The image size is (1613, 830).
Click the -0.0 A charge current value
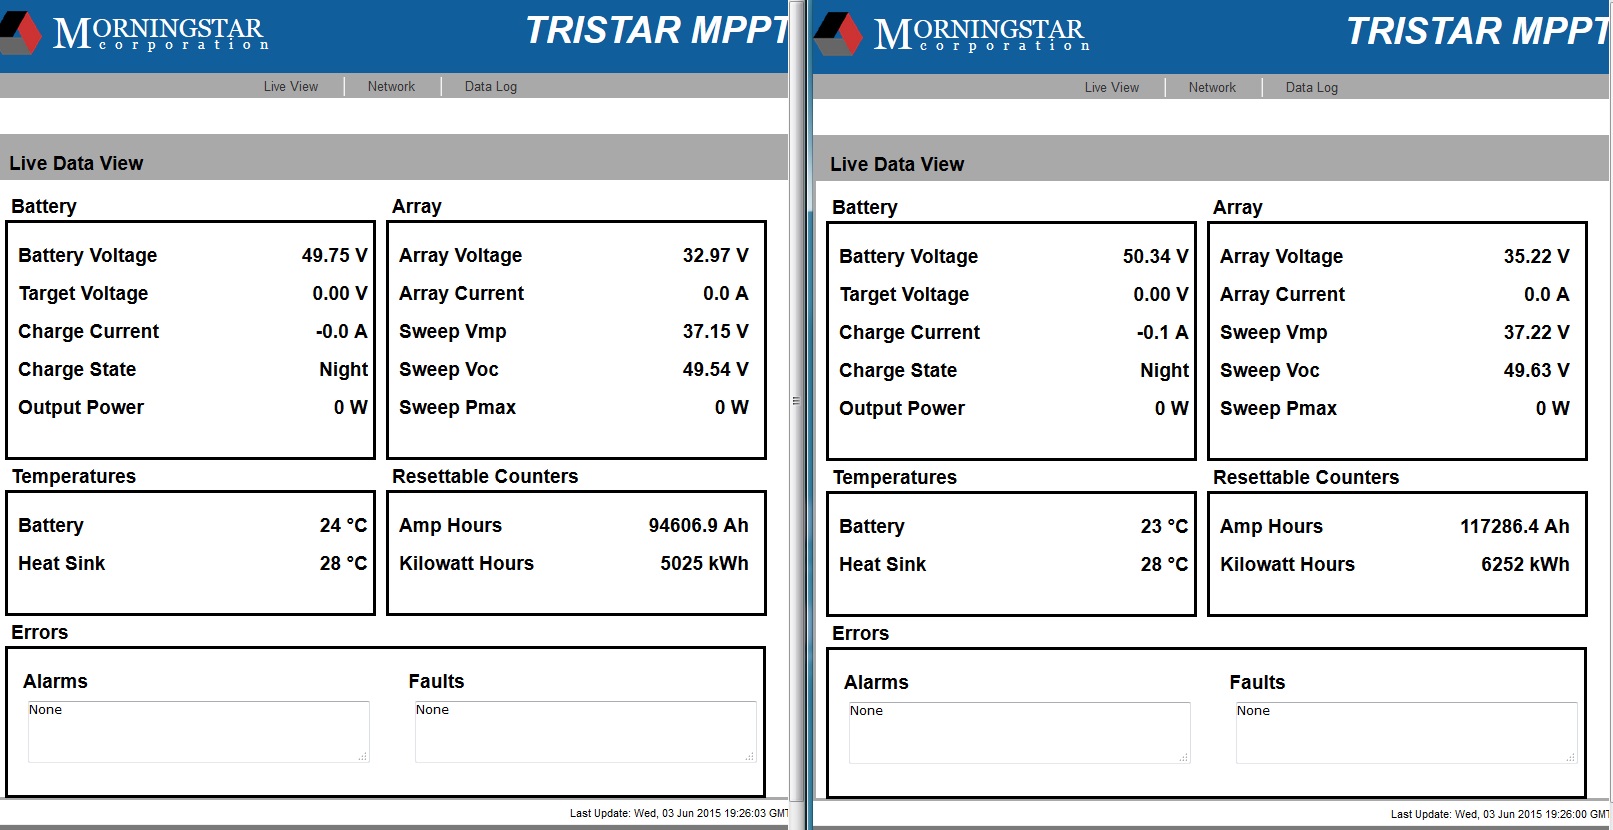pos(342,331)
